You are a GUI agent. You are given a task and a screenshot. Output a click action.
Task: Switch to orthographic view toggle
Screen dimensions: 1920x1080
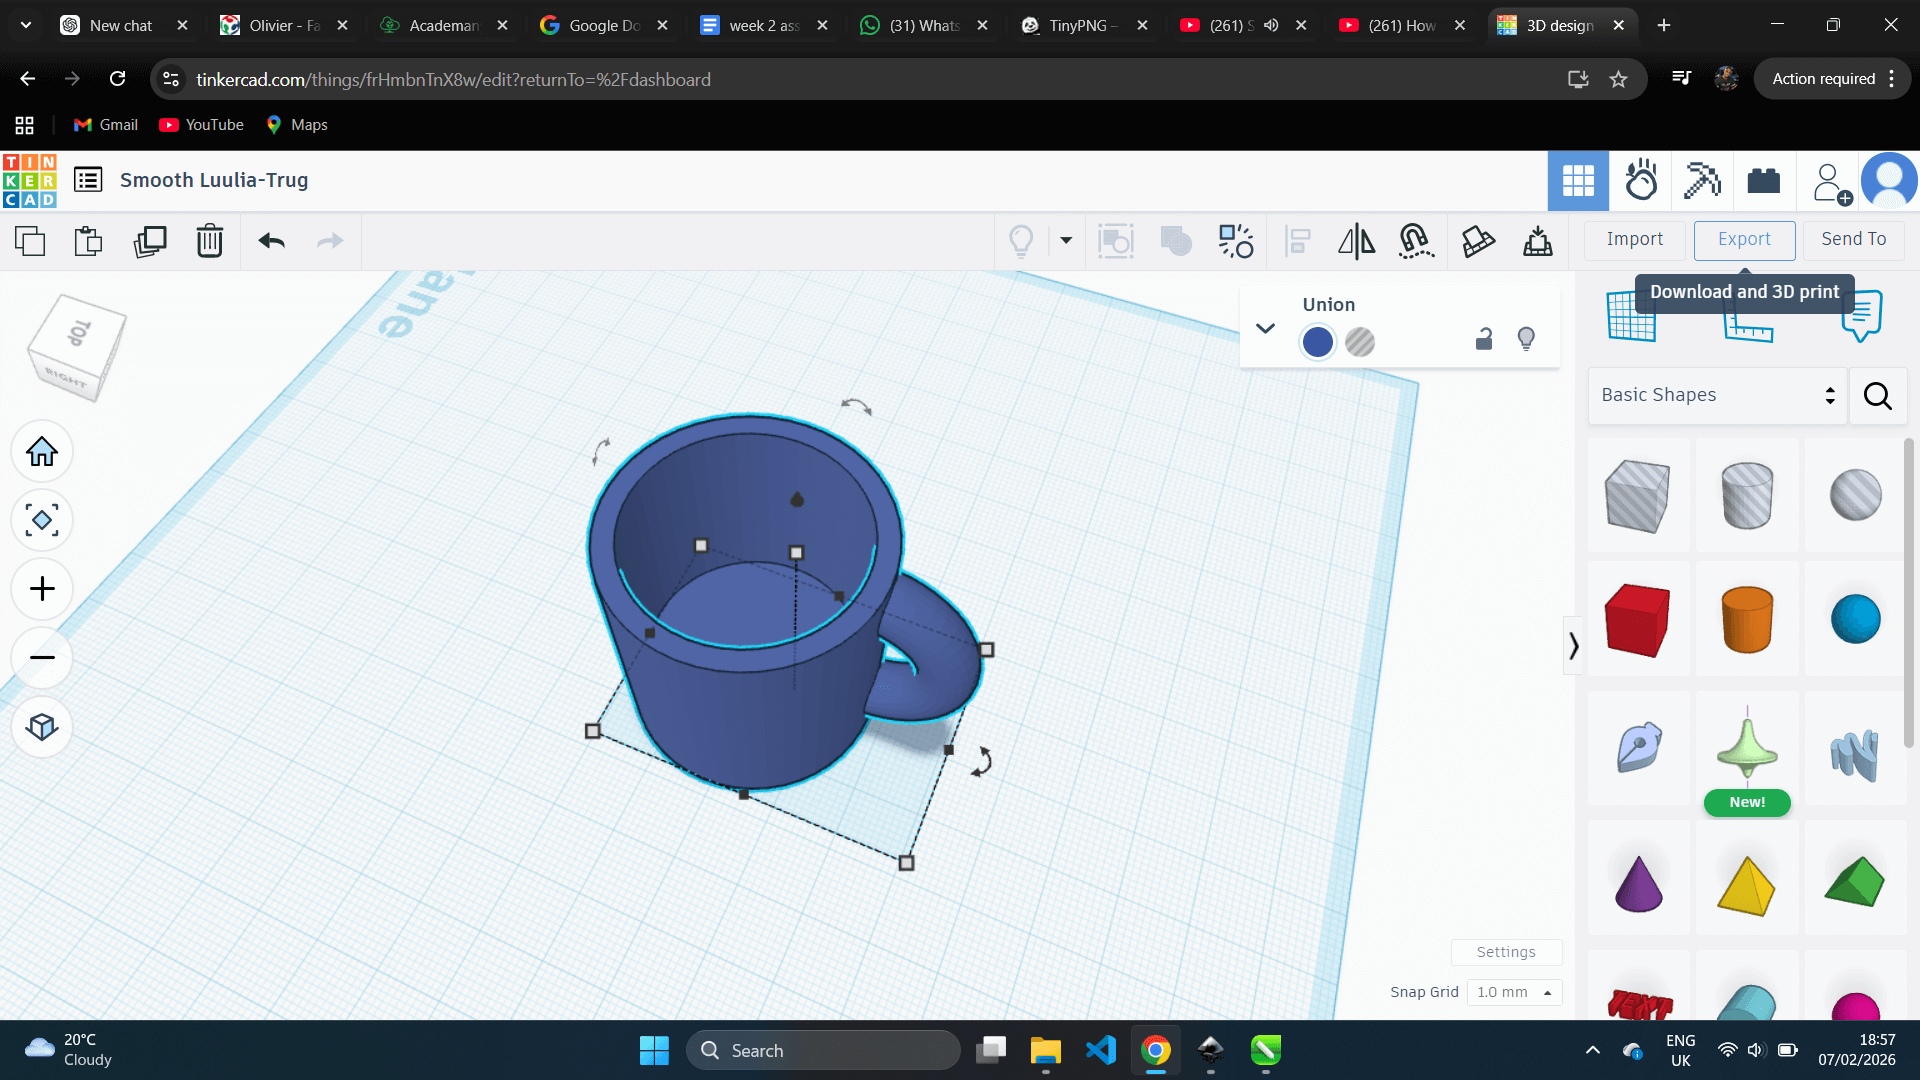(42, 727)
